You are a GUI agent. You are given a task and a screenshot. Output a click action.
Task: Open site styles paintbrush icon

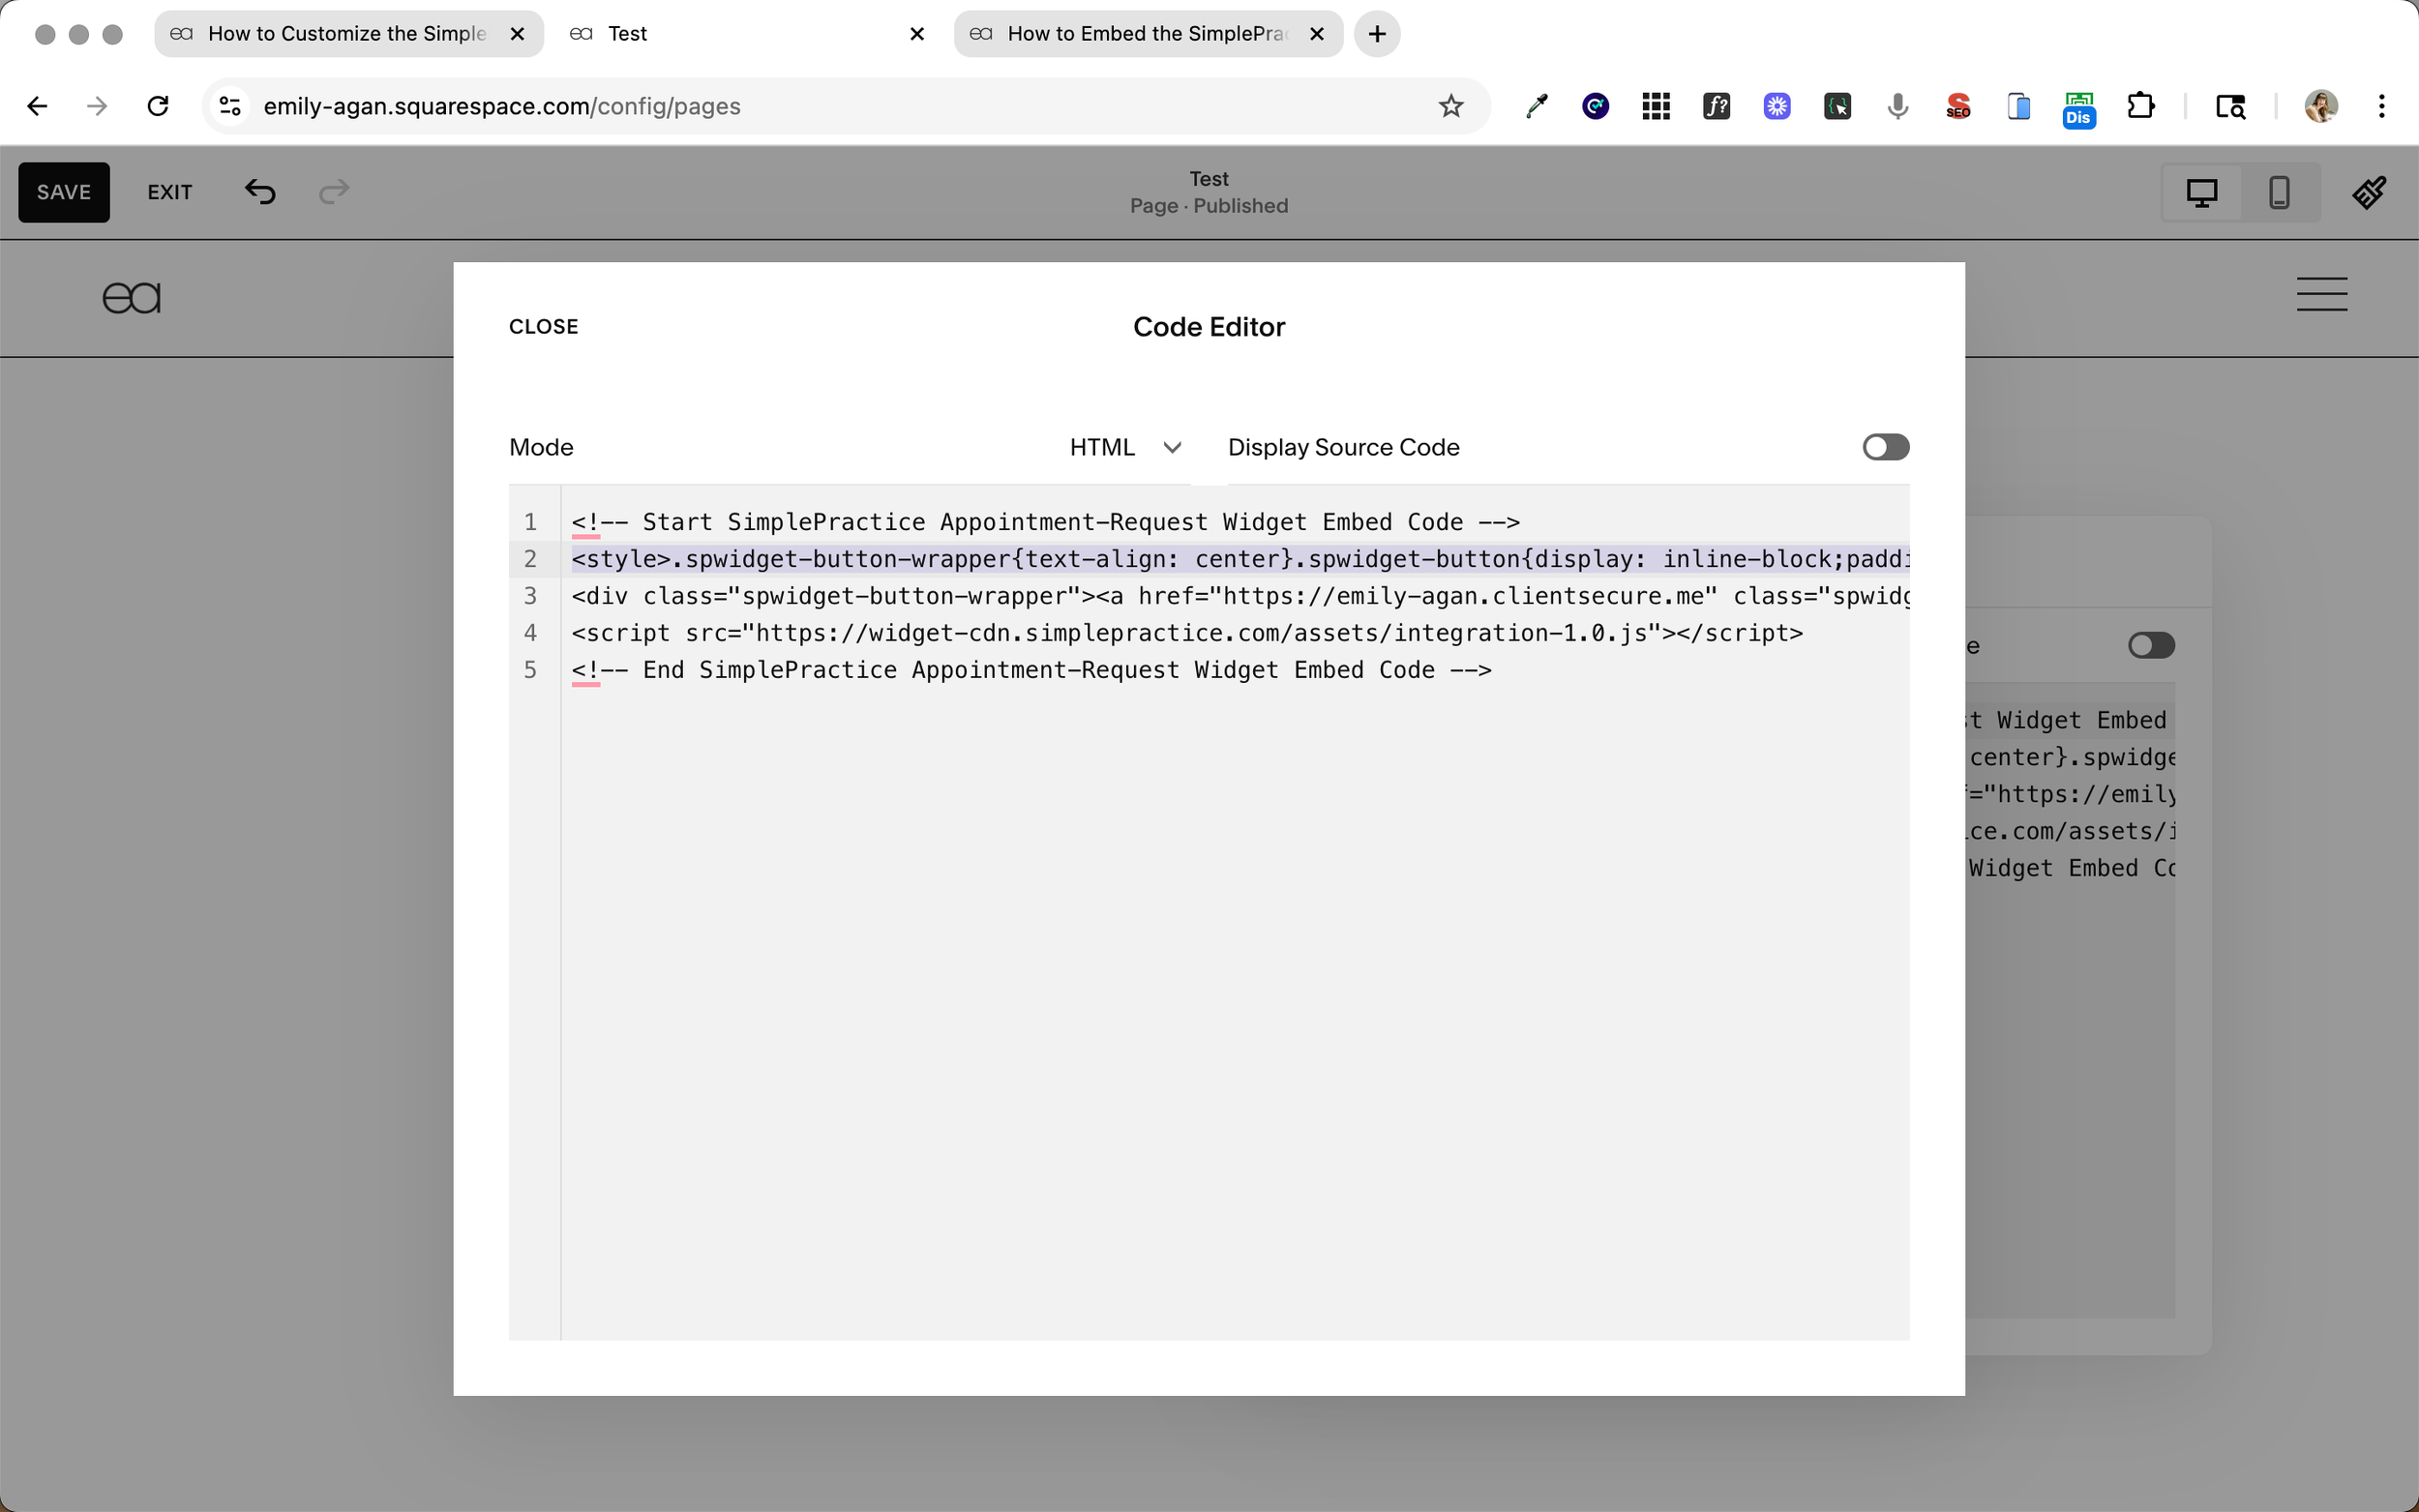(2368, 192)
